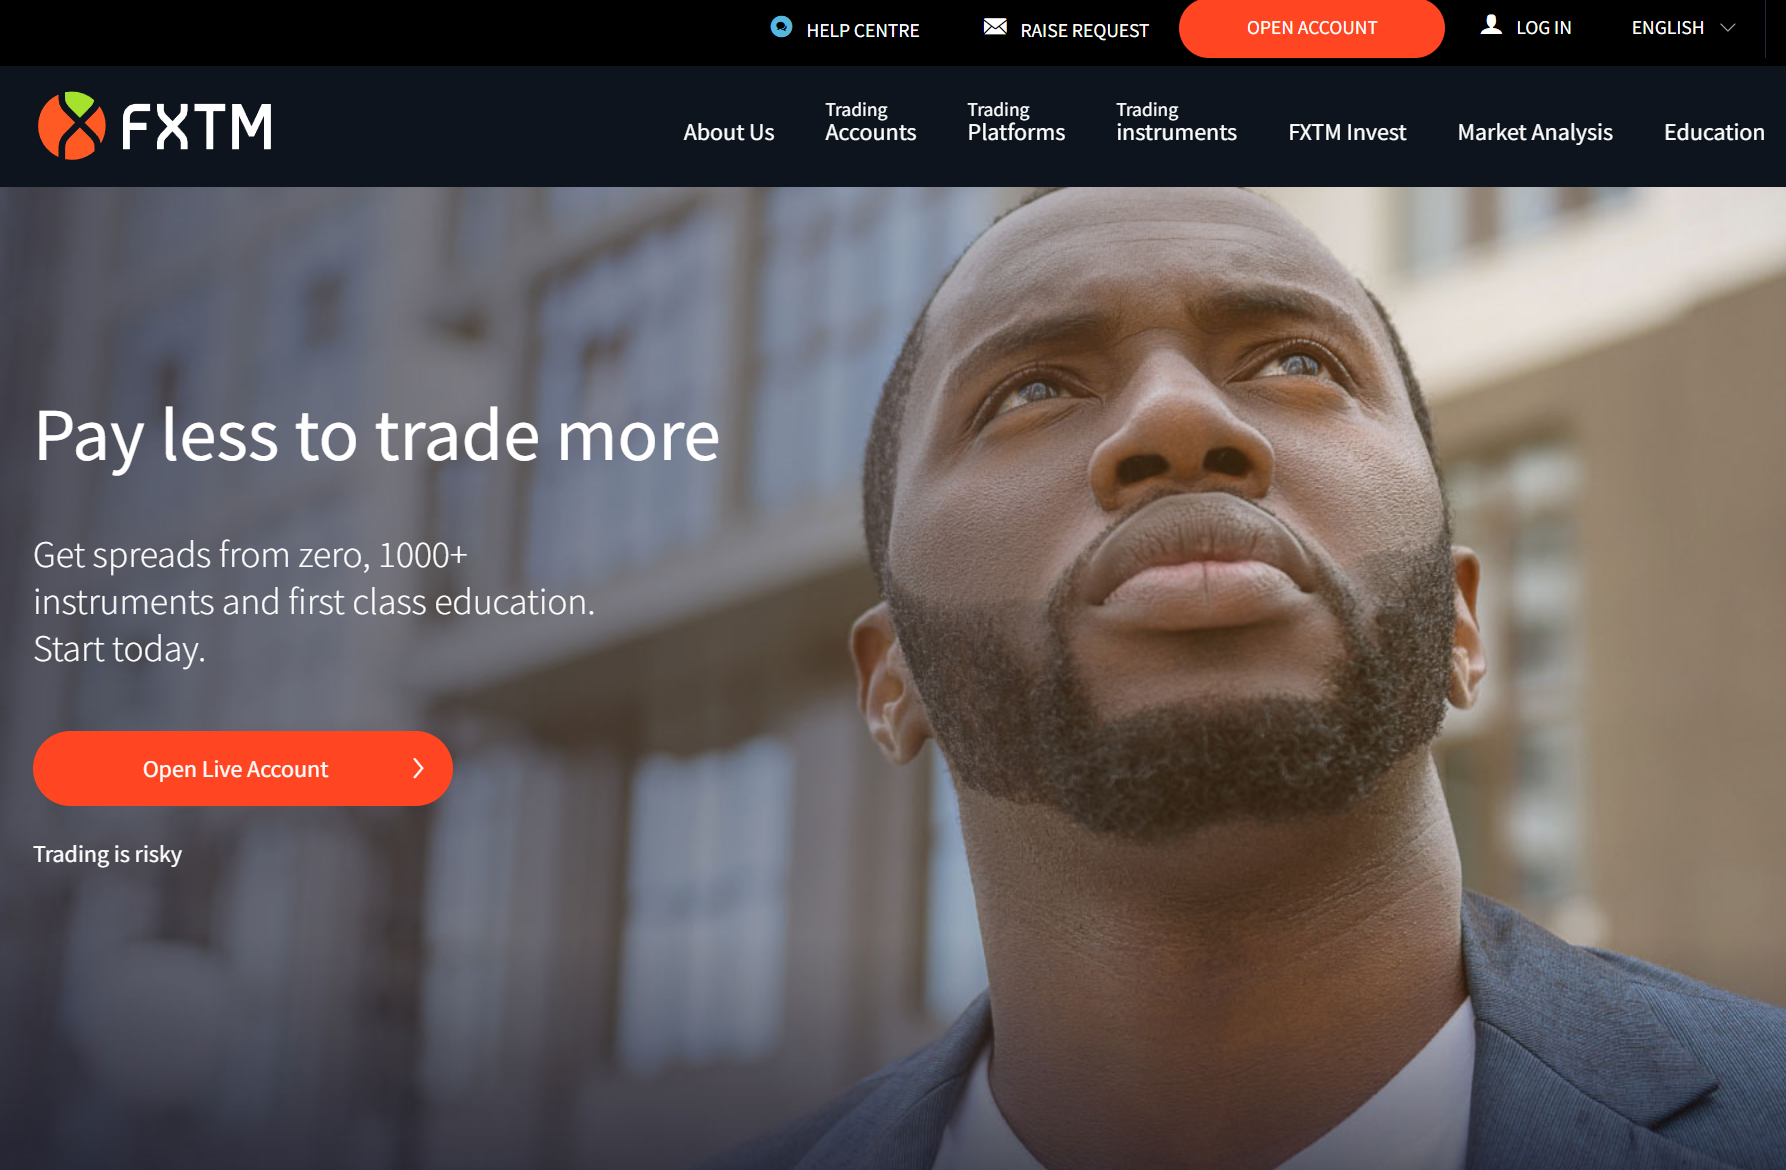
Task: Expand the English language chevron
Action: point(1727,28)
